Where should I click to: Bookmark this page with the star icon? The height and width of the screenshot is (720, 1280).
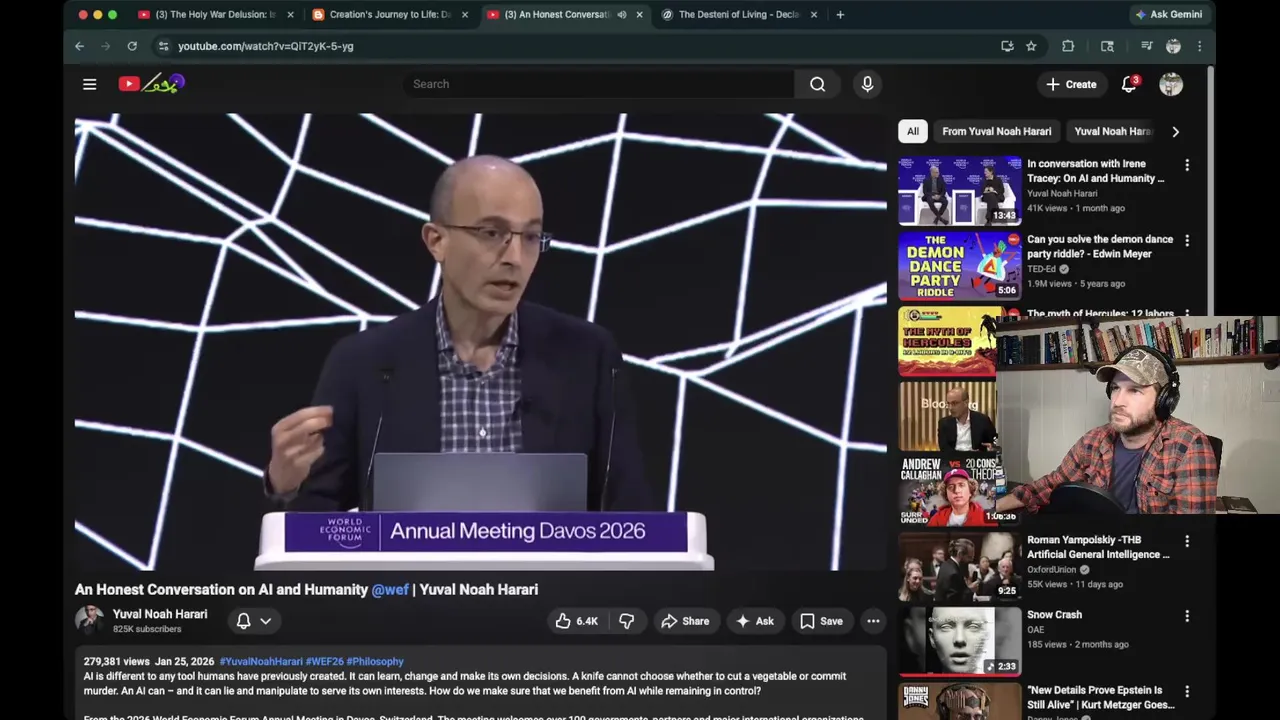coord(1031,46)
